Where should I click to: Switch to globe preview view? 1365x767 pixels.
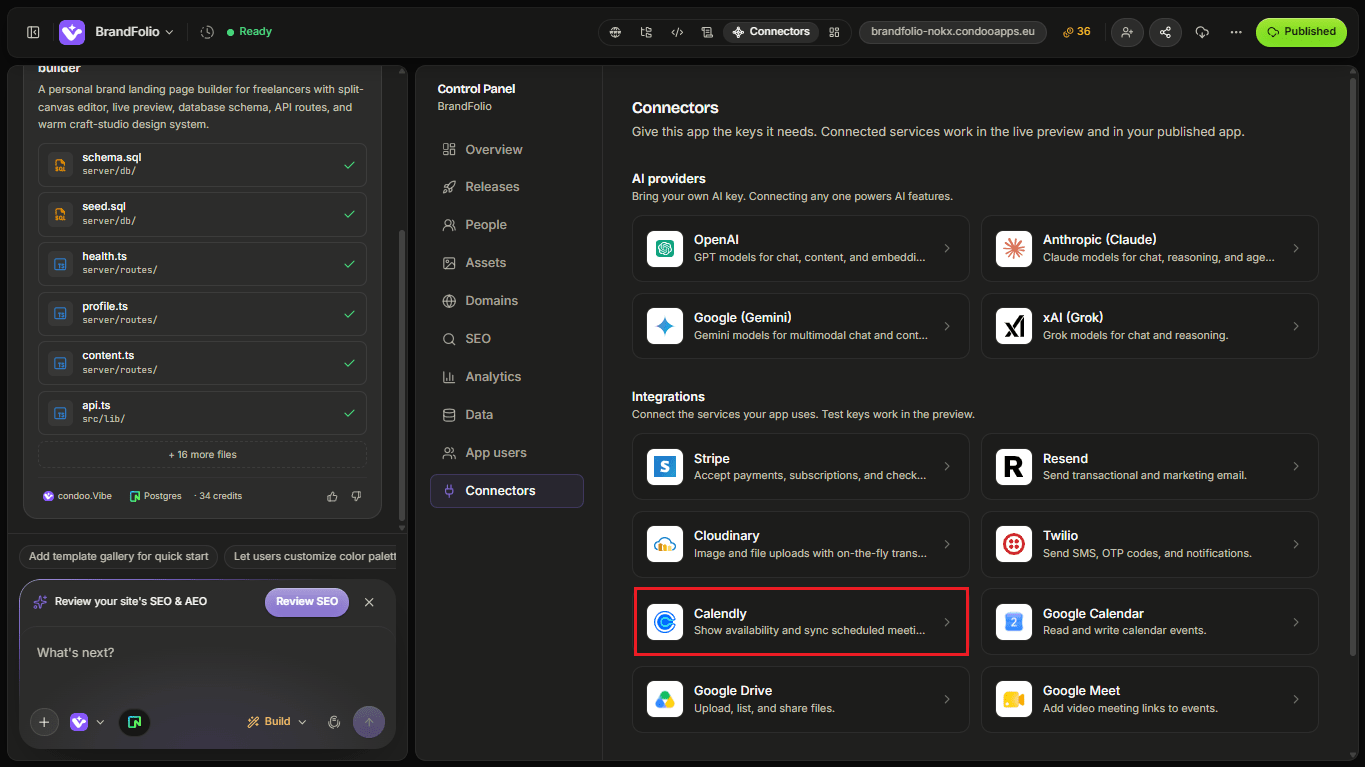(x=616, y=32)
